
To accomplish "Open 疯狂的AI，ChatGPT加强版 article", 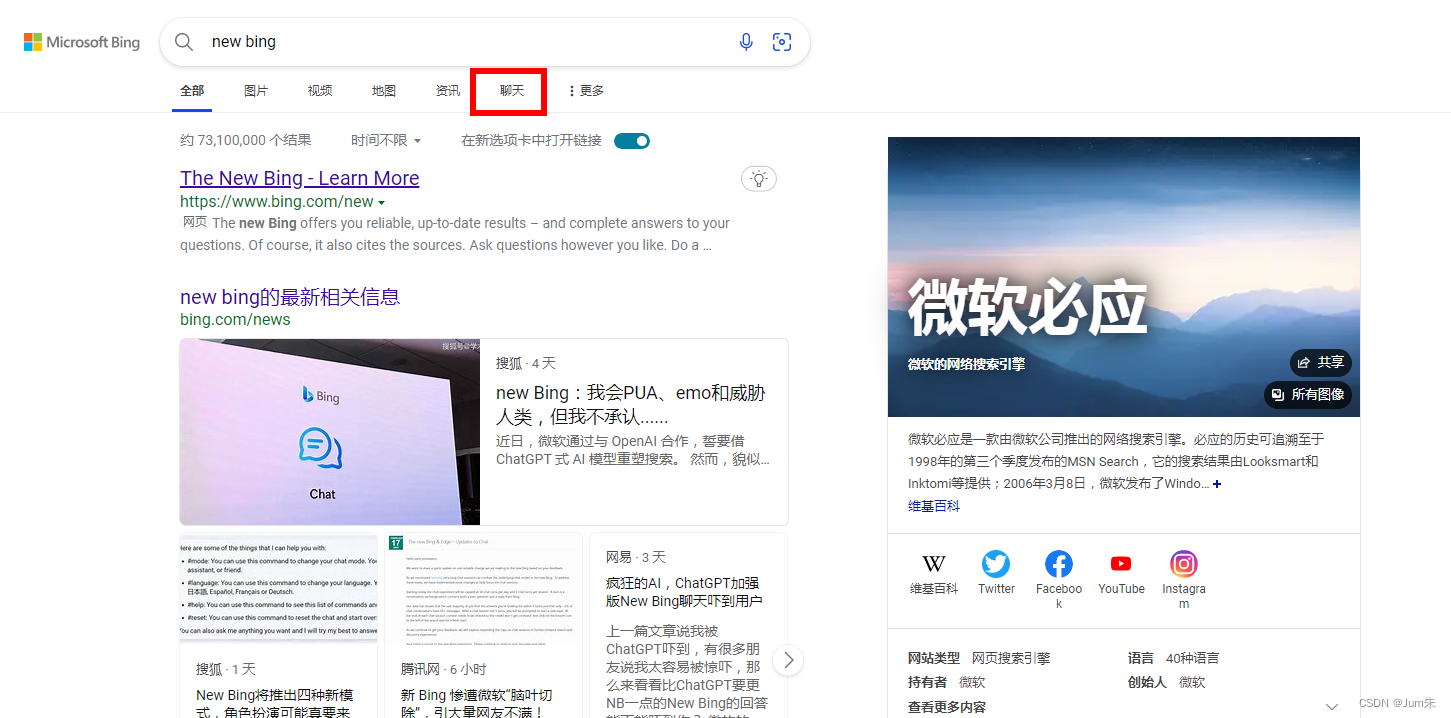I will pos(684,592).
